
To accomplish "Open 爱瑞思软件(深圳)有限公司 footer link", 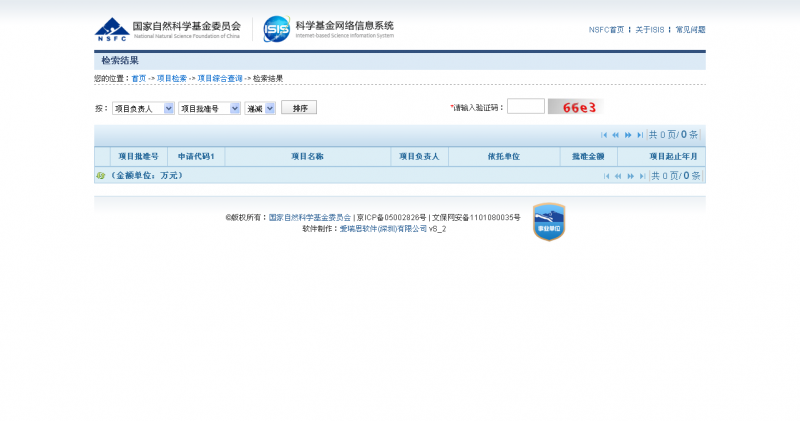I will coord(383,229).
